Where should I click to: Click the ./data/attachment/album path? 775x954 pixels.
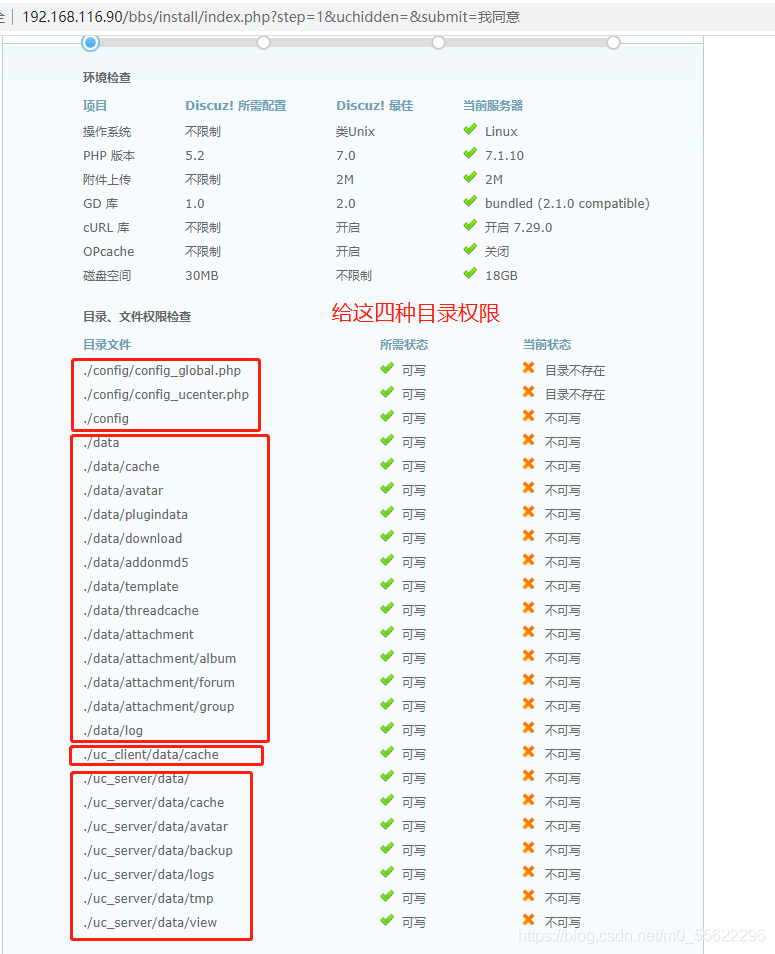pyautogui.click(x=160, y=658)
